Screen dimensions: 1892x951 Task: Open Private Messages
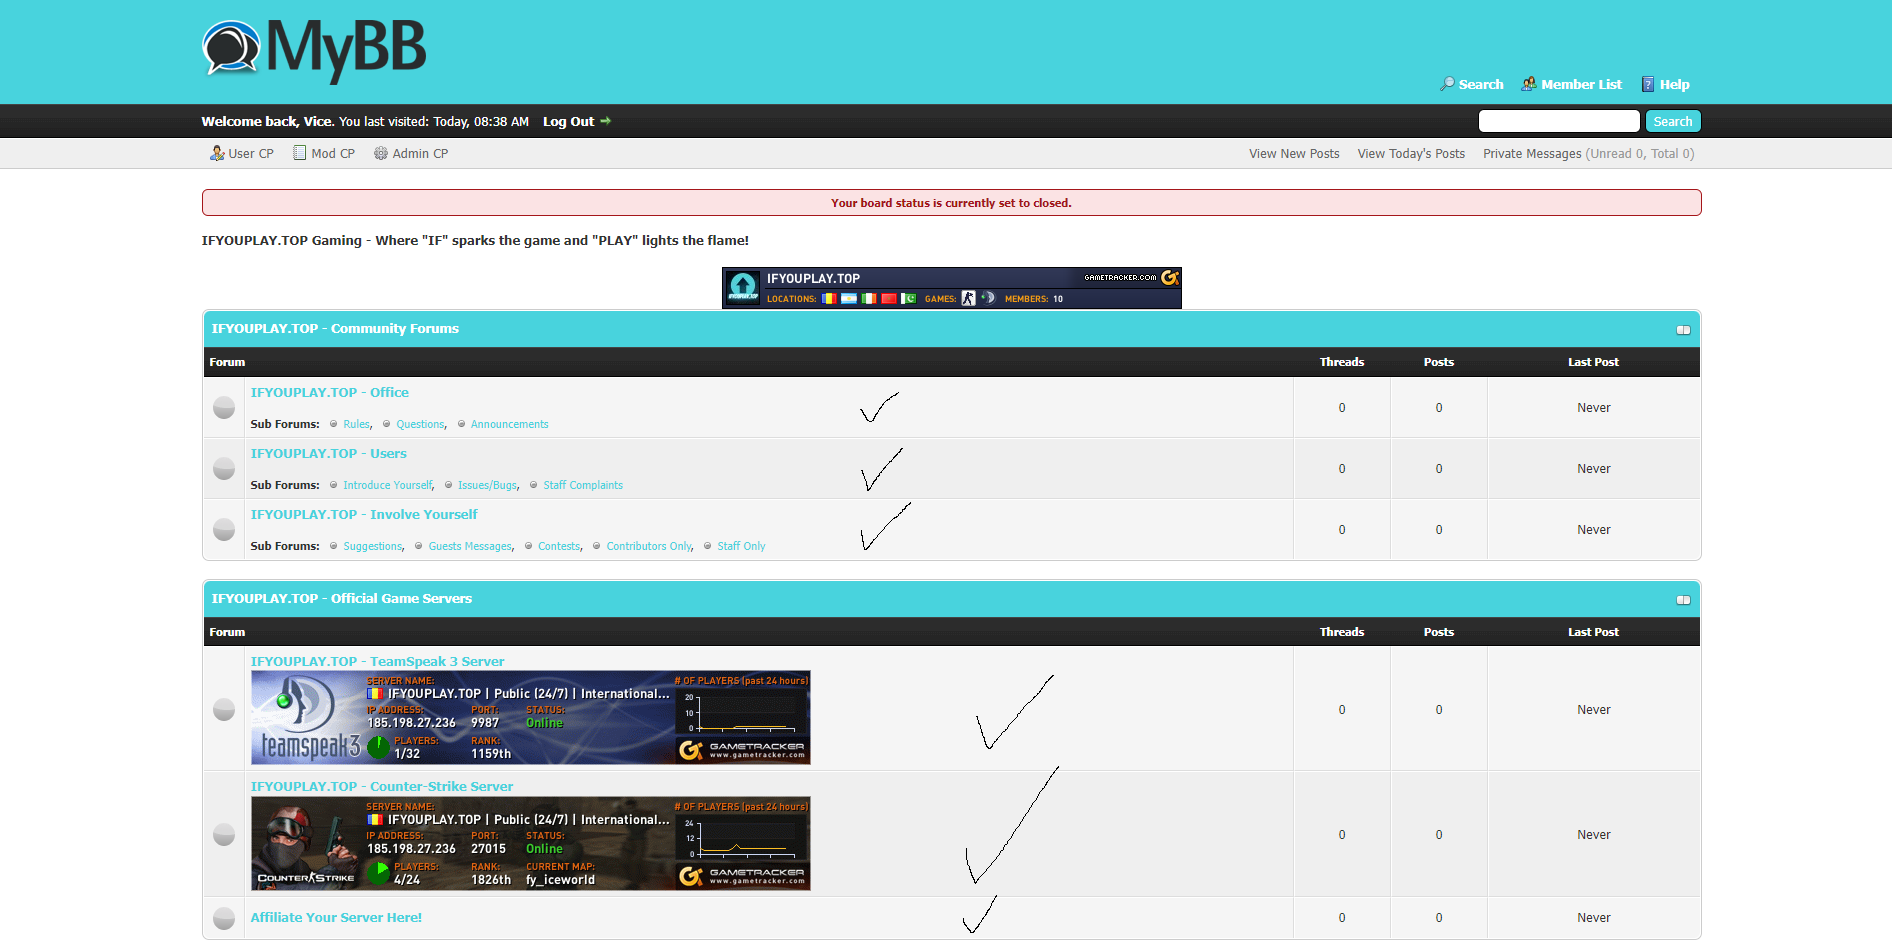pos(1532,154)
